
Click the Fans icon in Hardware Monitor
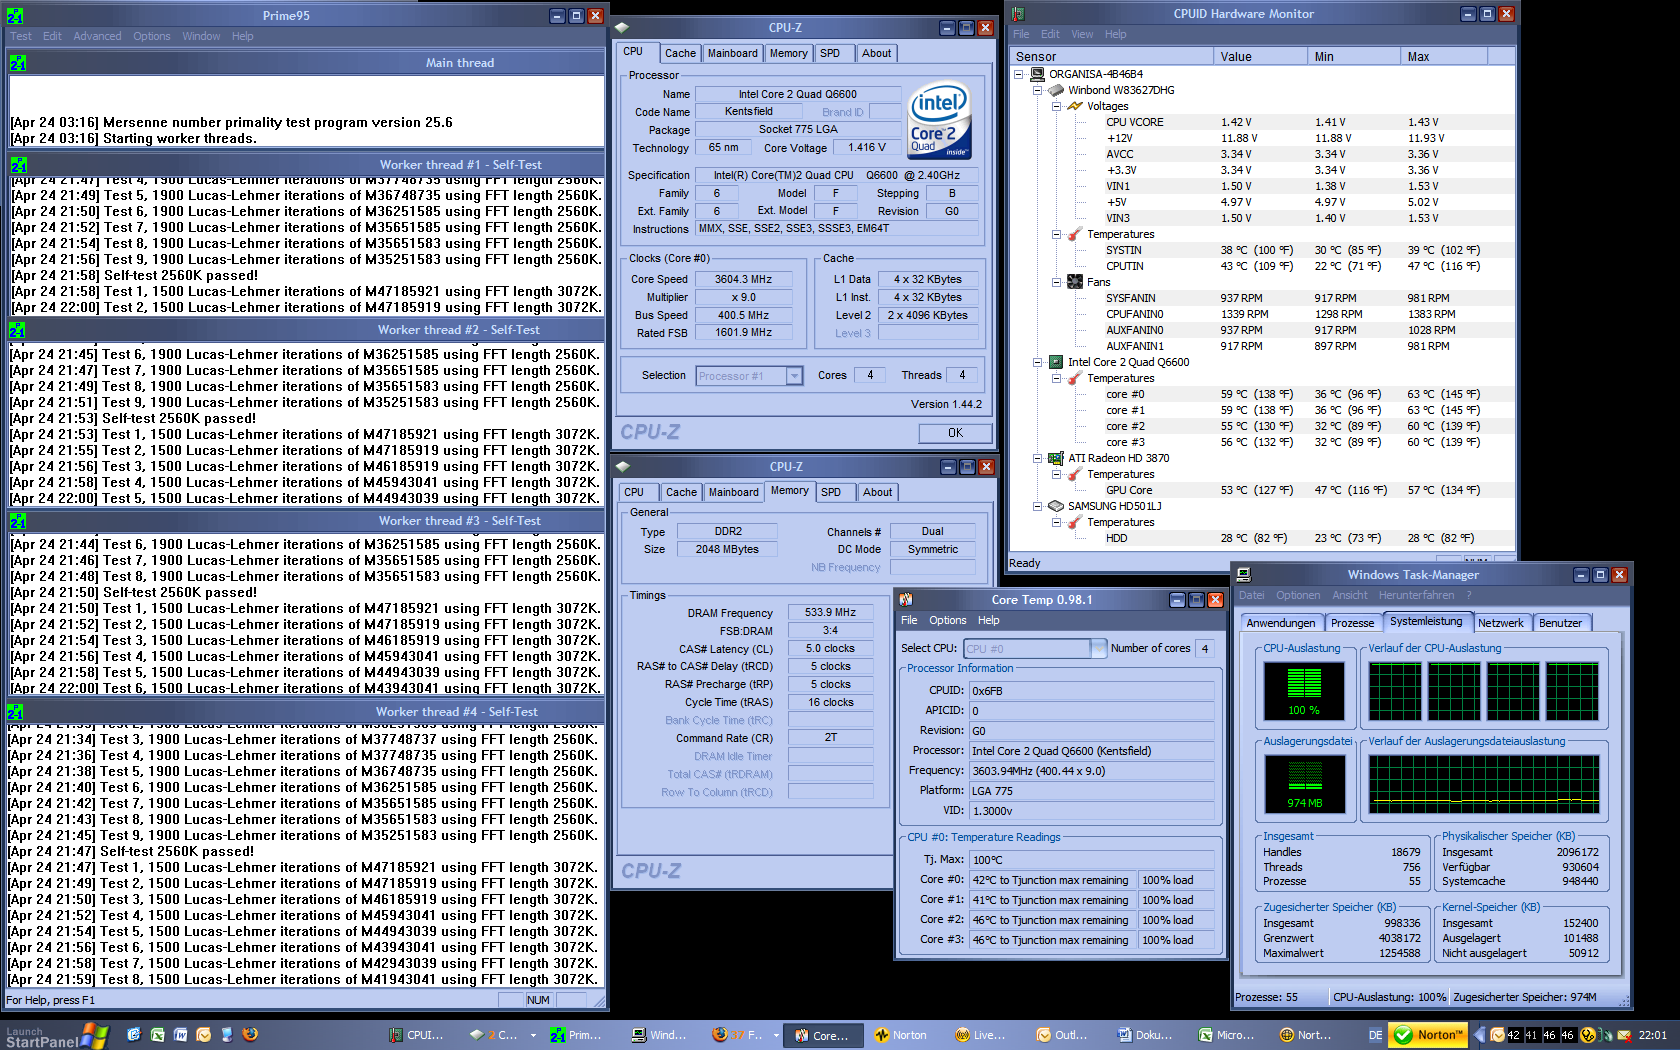pos(1075,282)
